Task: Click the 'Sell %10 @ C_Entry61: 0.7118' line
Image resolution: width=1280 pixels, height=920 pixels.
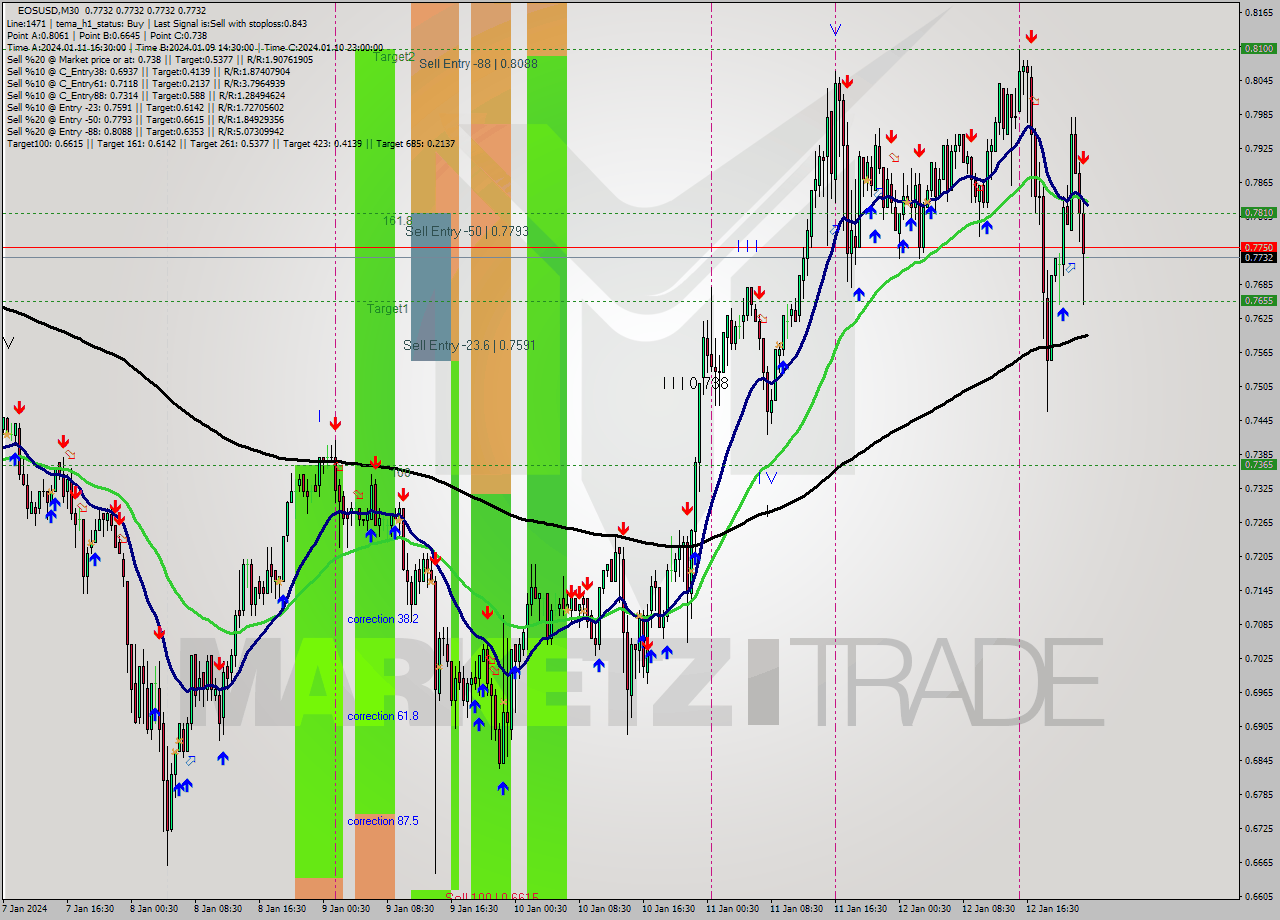Action: point(148,83)
